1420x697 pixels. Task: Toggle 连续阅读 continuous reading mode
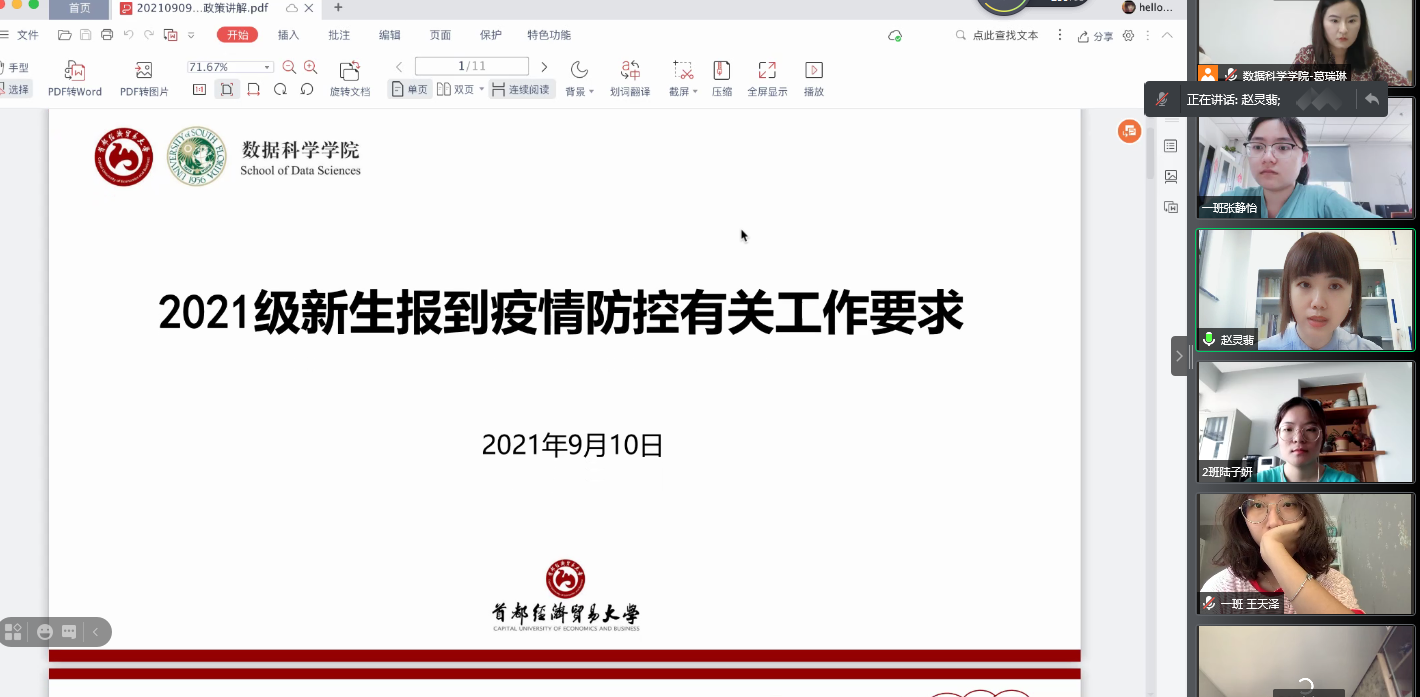521,89
